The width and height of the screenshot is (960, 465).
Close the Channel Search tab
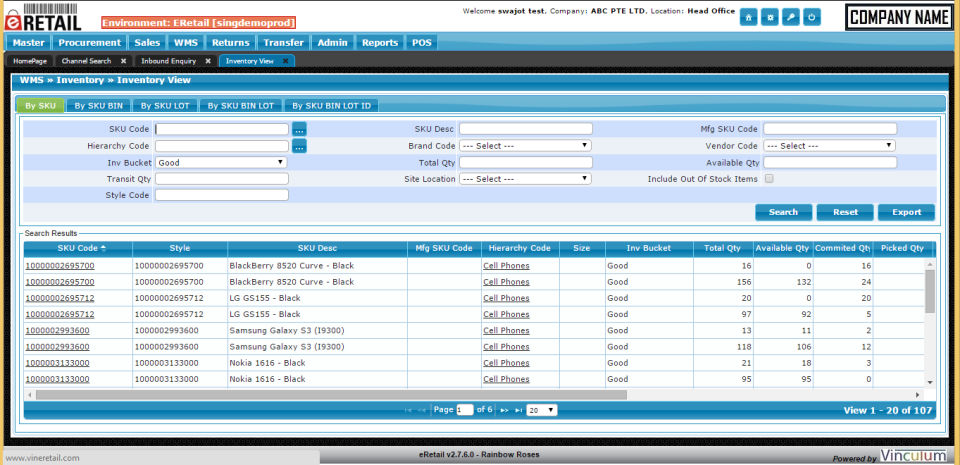point(123,61)
